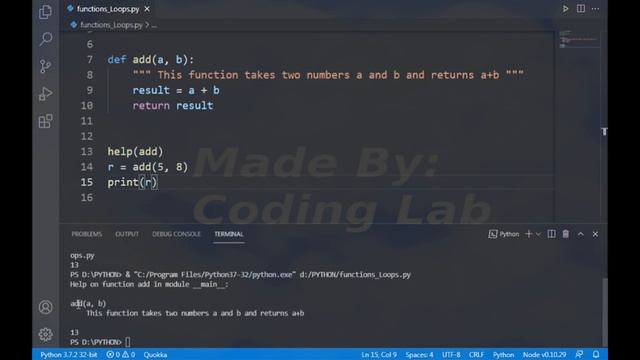Select the functions_Loops.py editor tab

pyautogui.click(x=108, y=9)
